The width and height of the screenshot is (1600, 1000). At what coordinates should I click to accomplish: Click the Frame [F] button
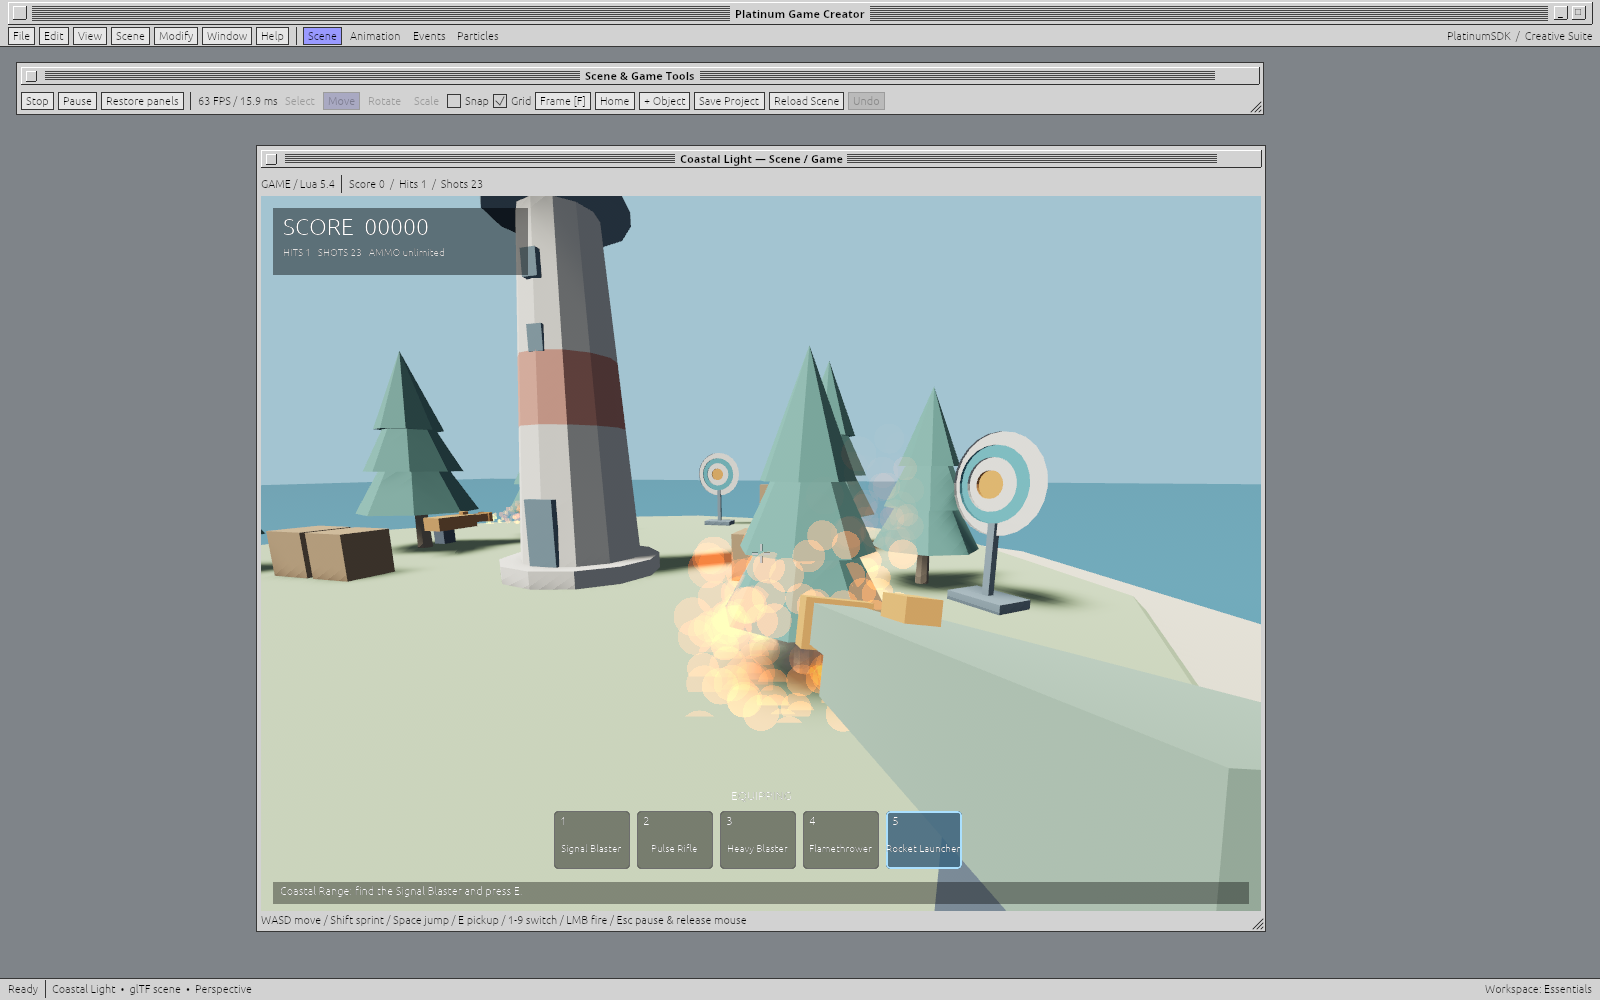[x=563, y=101]
